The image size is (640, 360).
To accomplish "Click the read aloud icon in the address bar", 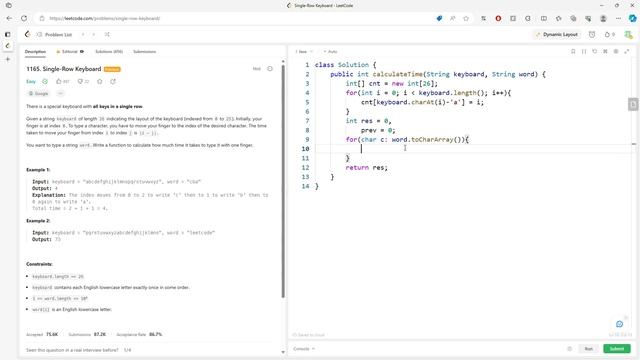I will coord(453,18).
